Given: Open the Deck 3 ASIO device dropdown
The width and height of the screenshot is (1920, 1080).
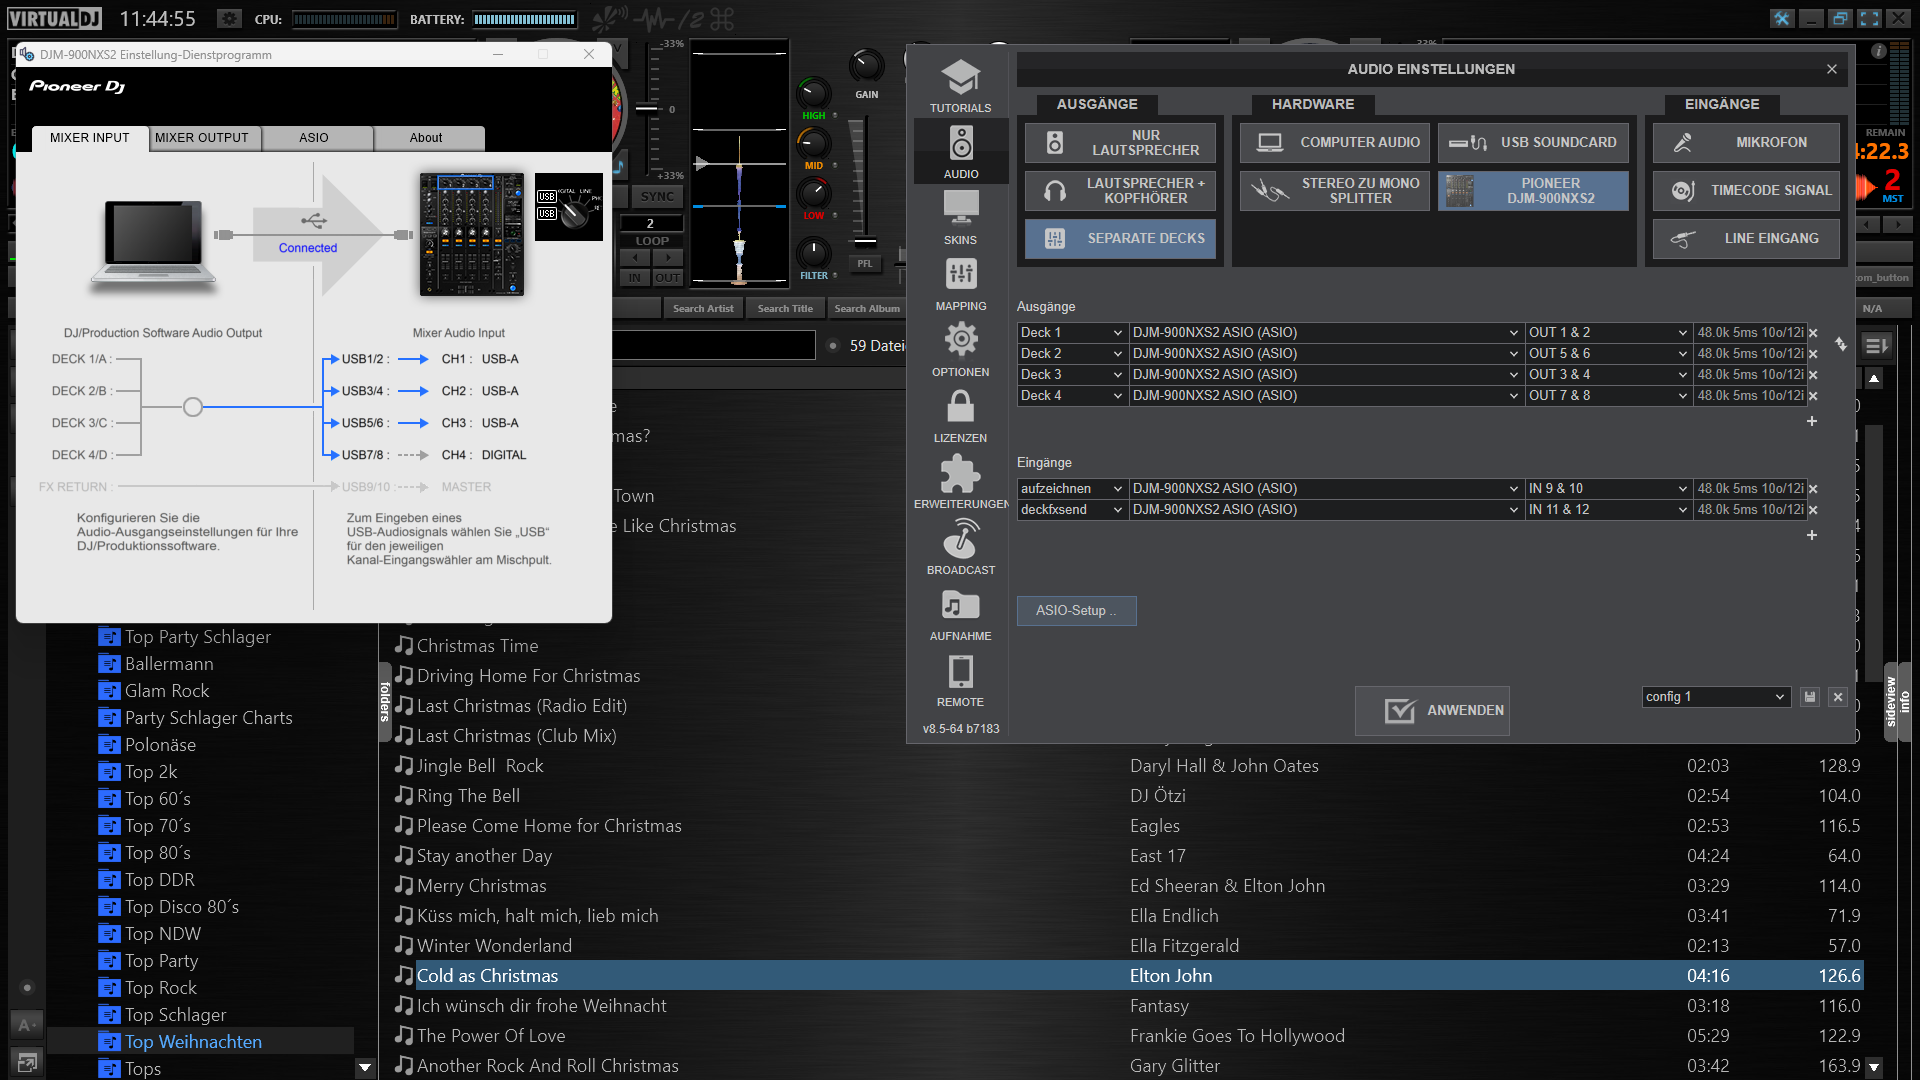Looking at the screenshot, I should coord(1326,375).
